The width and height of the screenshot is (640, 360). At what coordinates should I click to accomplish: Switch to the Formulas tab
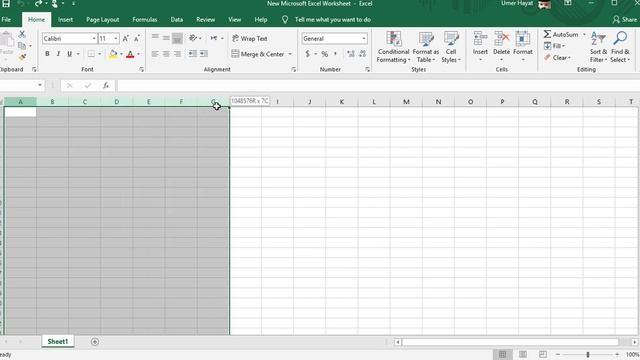point(144,20)
